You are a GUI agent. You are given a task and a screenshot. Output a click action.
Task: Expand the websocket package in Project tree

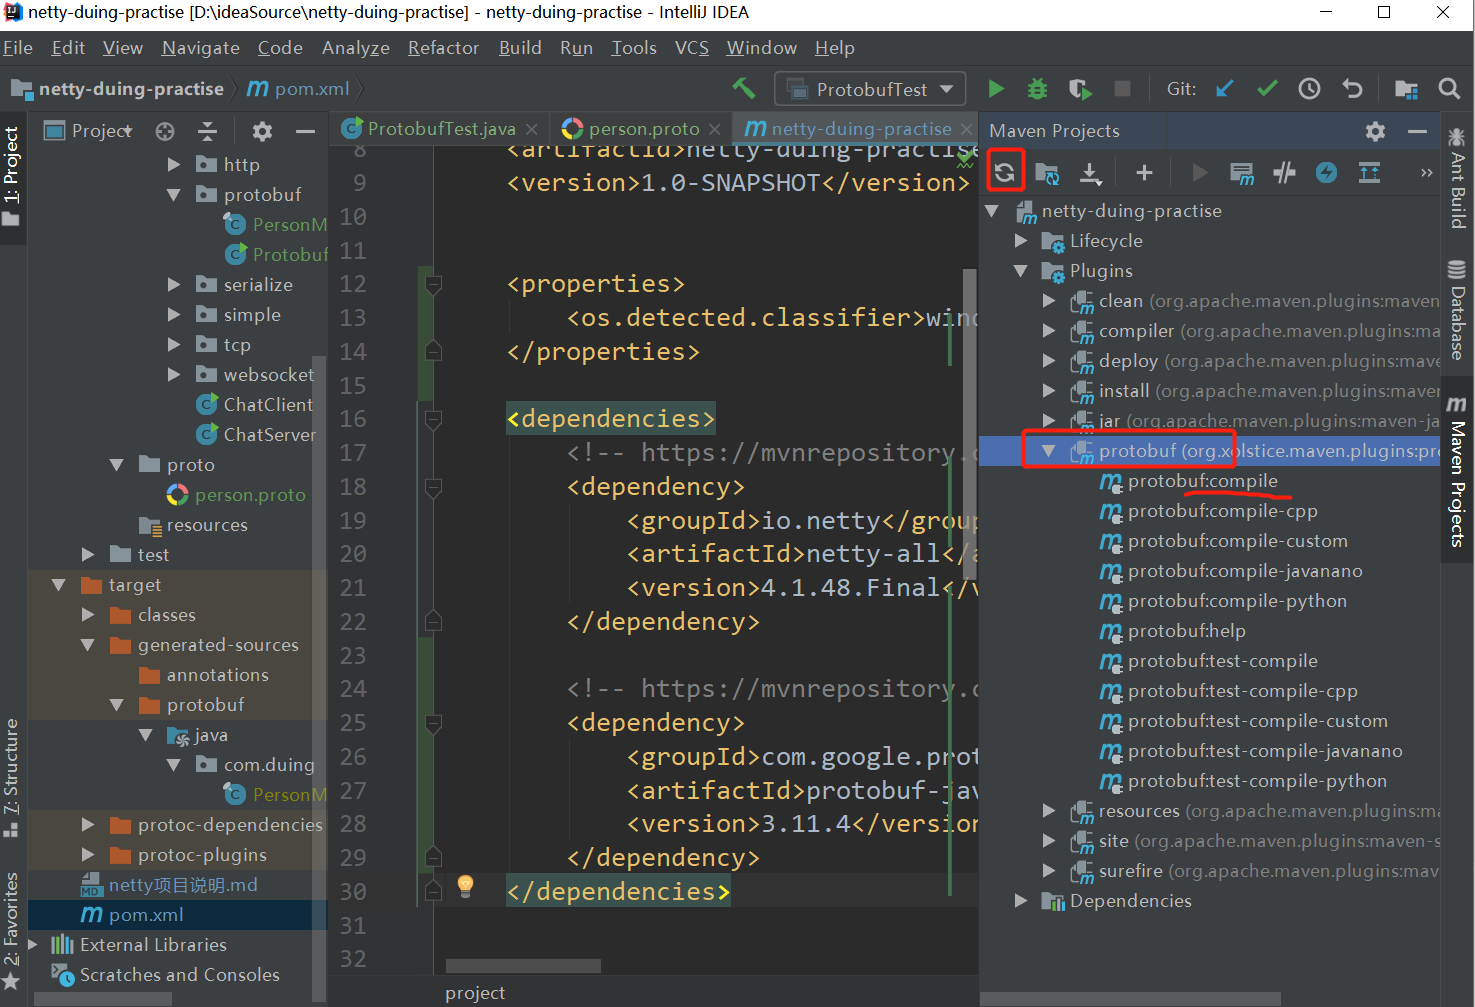click(174, 375)
